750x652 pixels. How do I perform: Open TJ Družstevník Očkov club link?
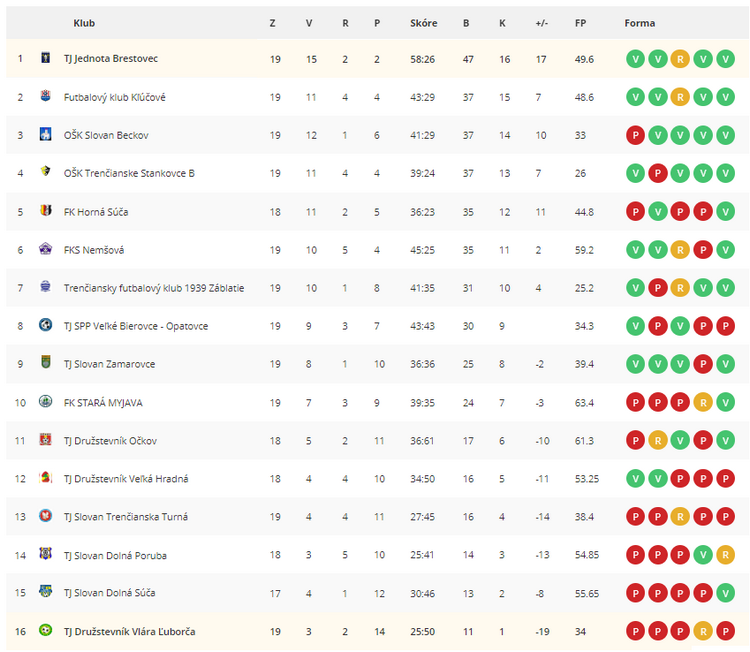[x=110, y=441]
